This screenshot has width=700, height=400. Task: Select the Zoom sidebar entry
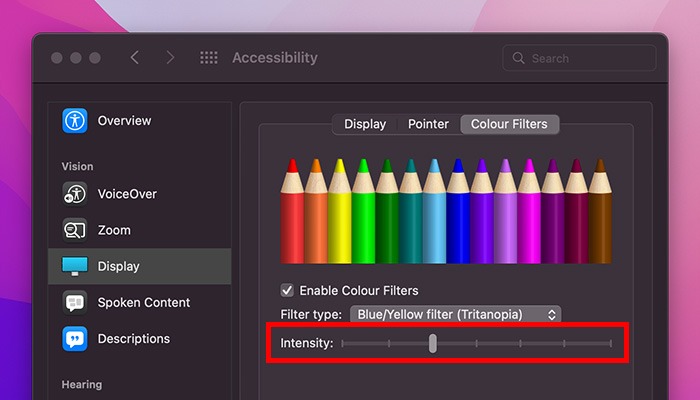click(x=140, y=230)
